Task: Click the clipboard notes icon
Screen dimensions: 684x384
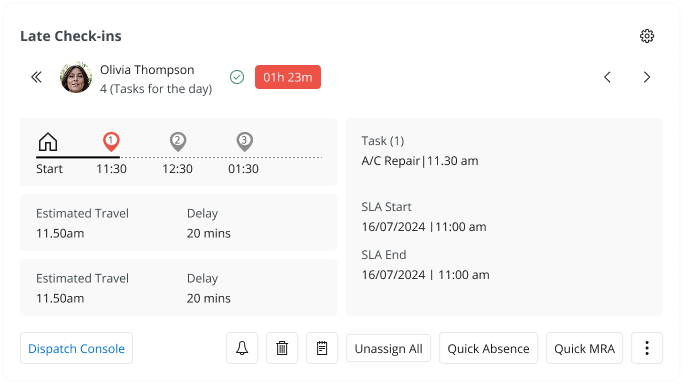Action: click(322, 348)
